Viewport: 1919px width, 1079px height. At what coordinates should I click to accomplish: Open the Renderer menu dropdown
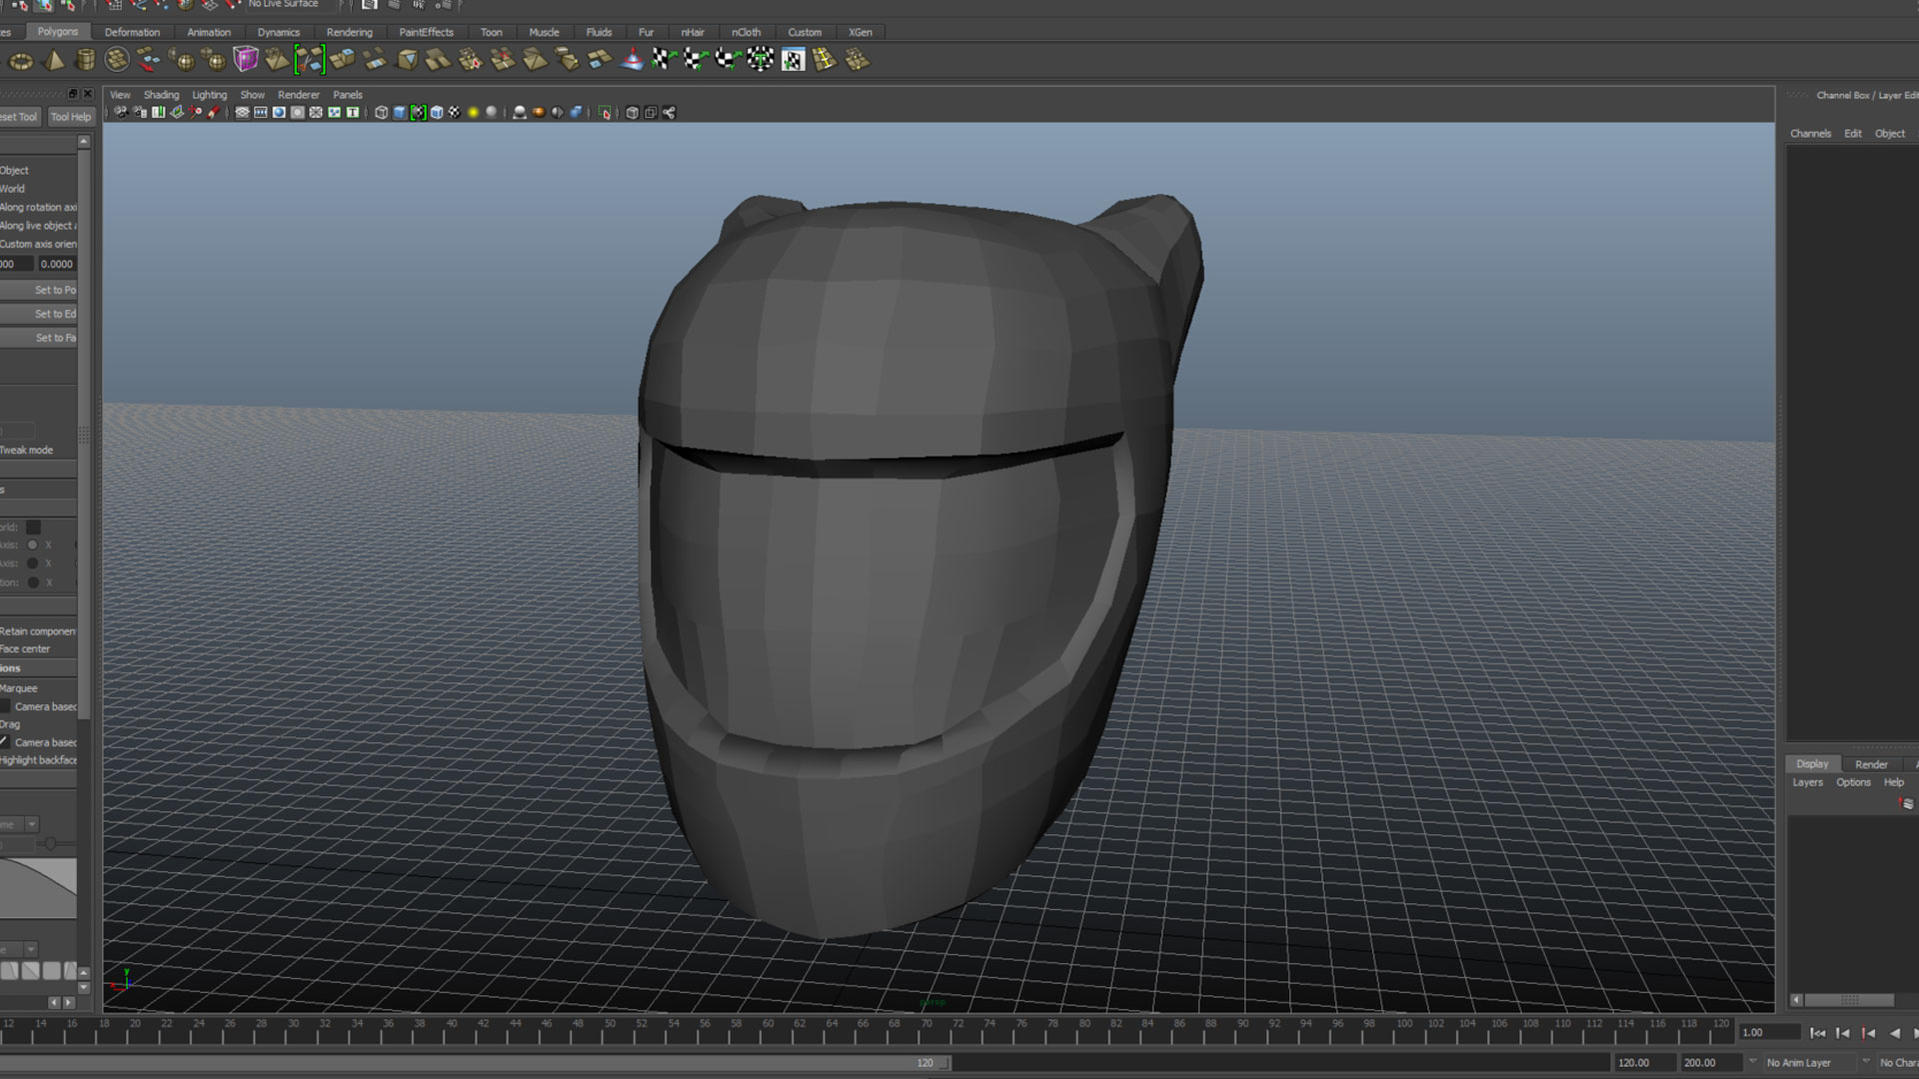298,94
